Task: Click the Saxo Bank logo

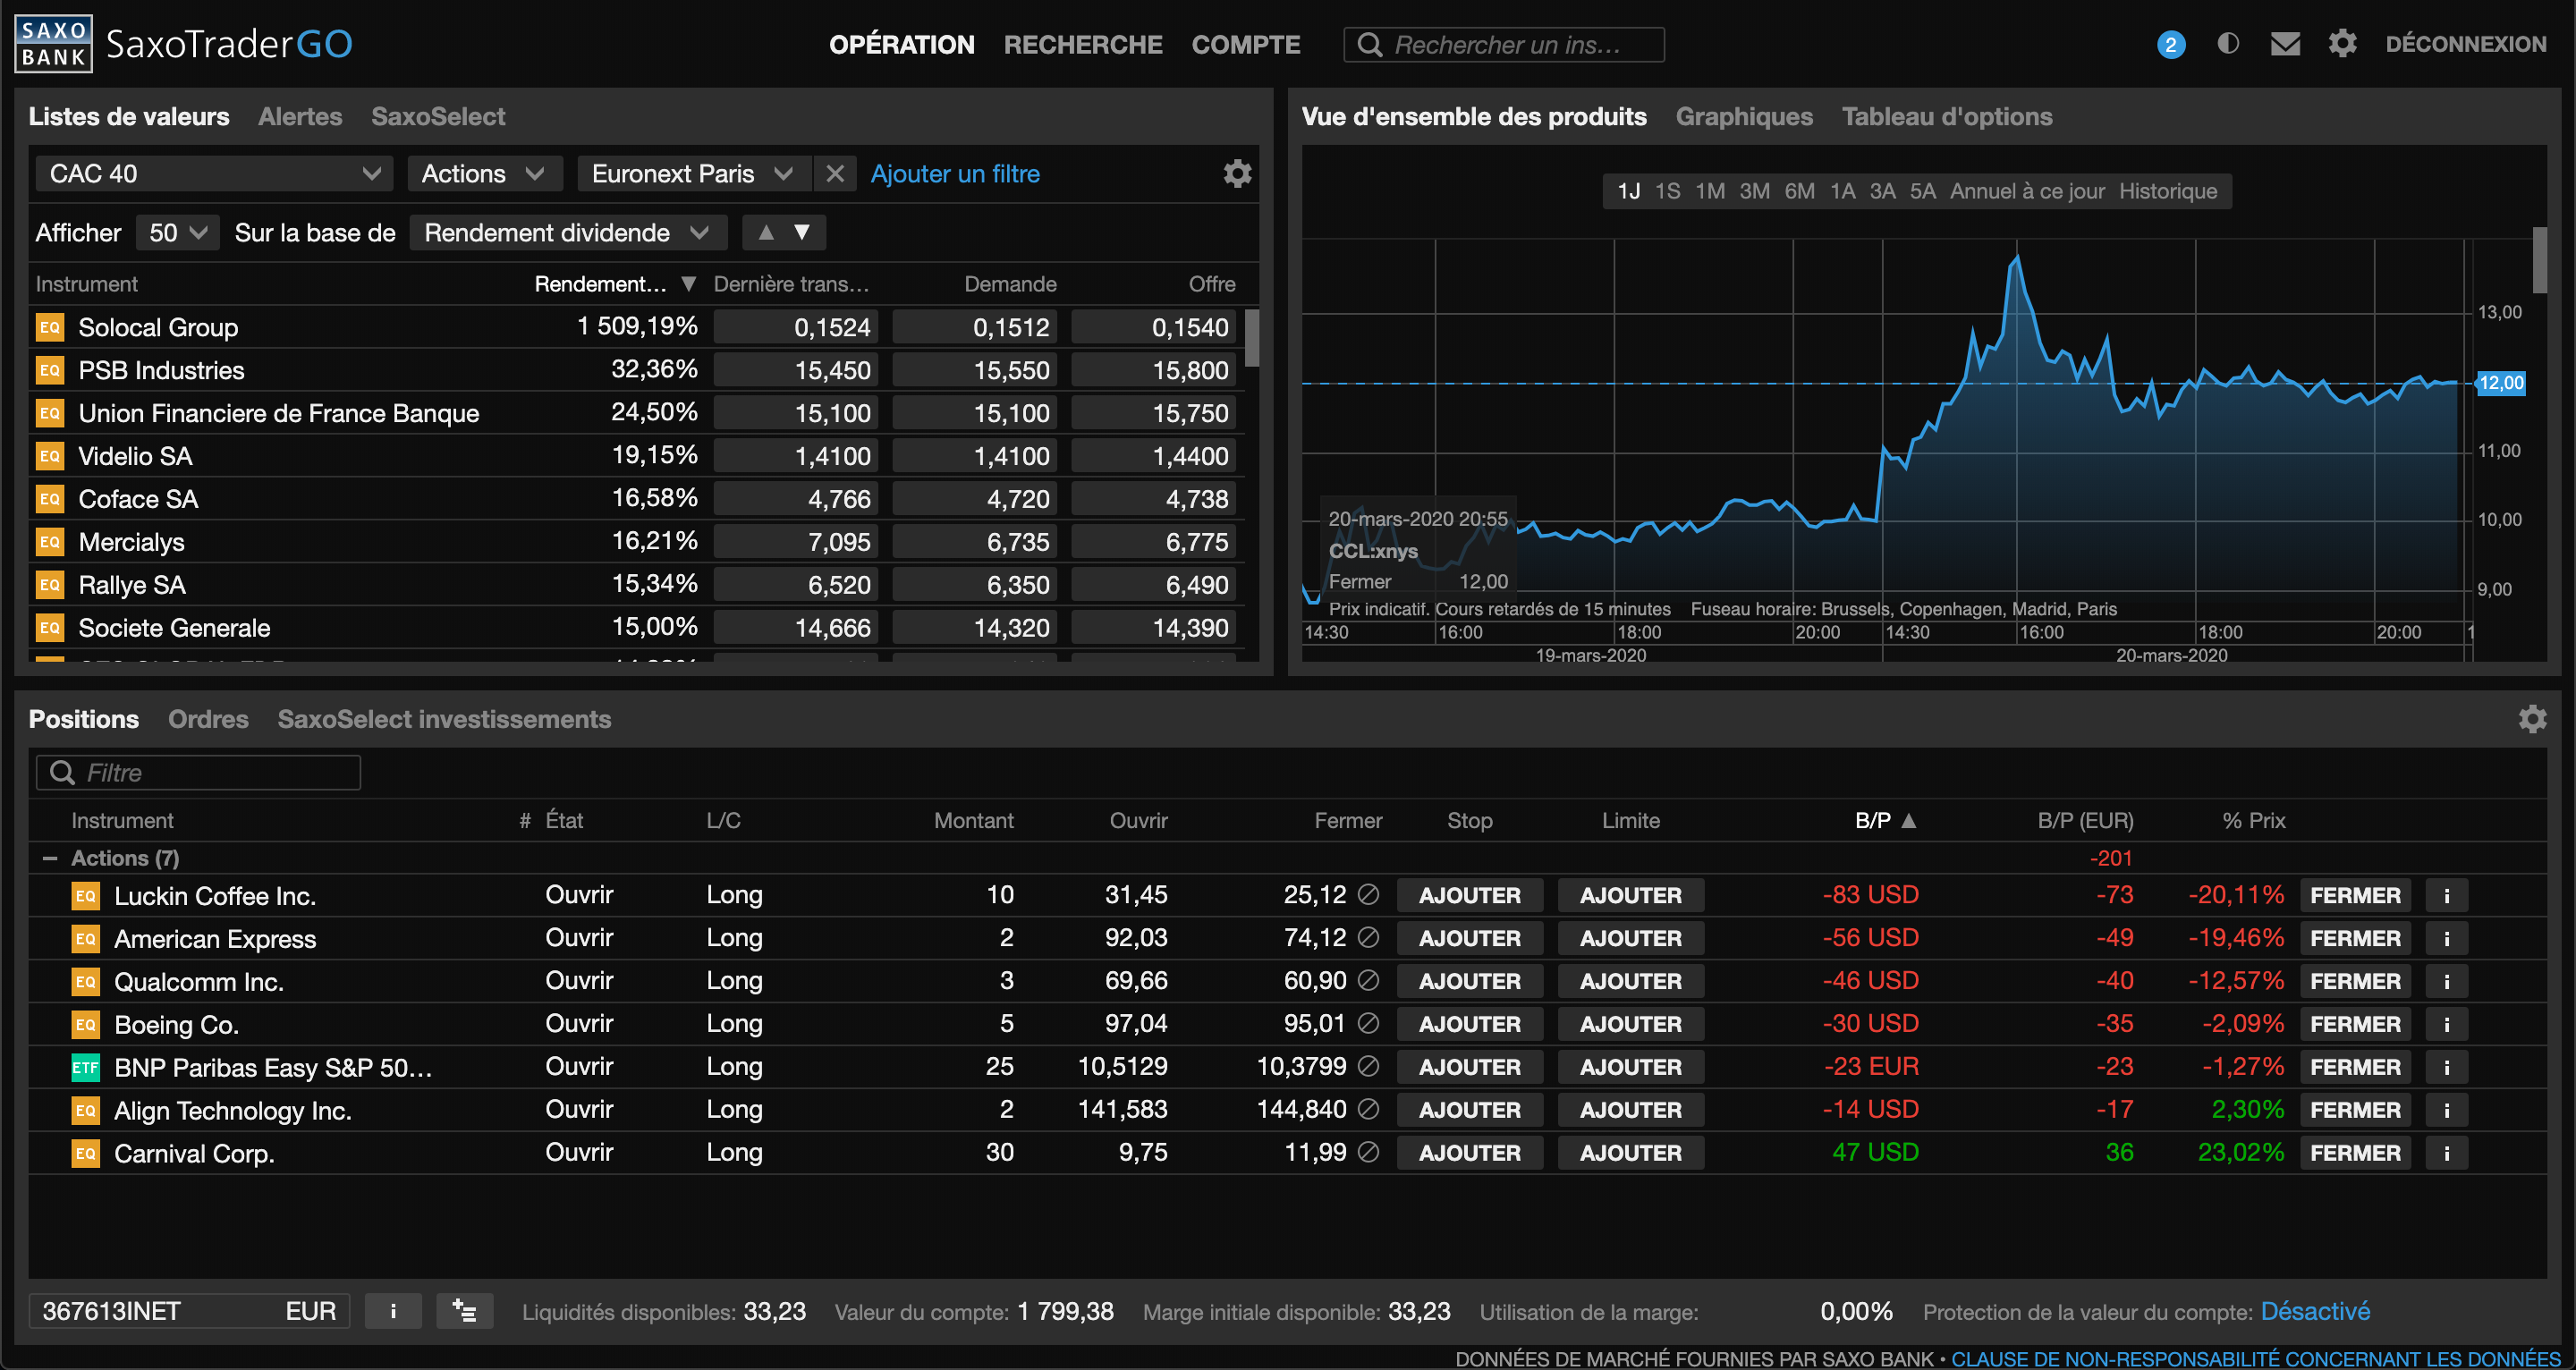Action: (x=53, y=44)
